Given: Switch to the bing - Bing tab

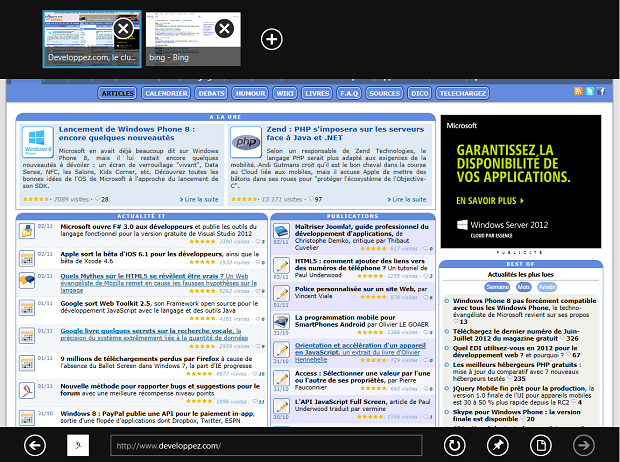Looking at the screenshot, I should 193,39.
